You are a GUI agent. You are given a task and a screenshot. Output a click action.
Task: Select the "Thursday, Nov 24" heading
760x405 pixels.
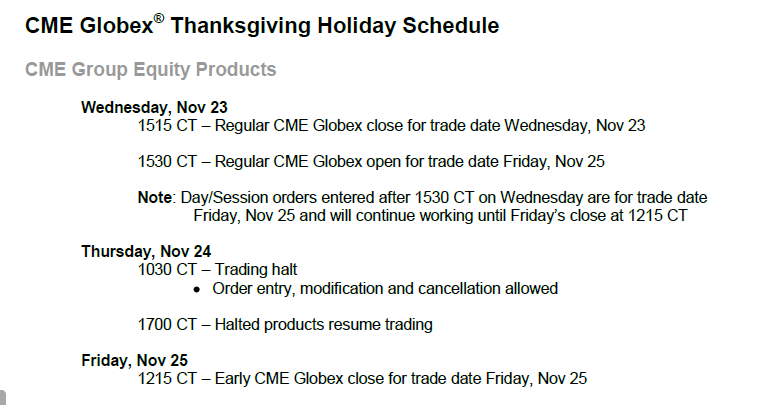point(146,251)
